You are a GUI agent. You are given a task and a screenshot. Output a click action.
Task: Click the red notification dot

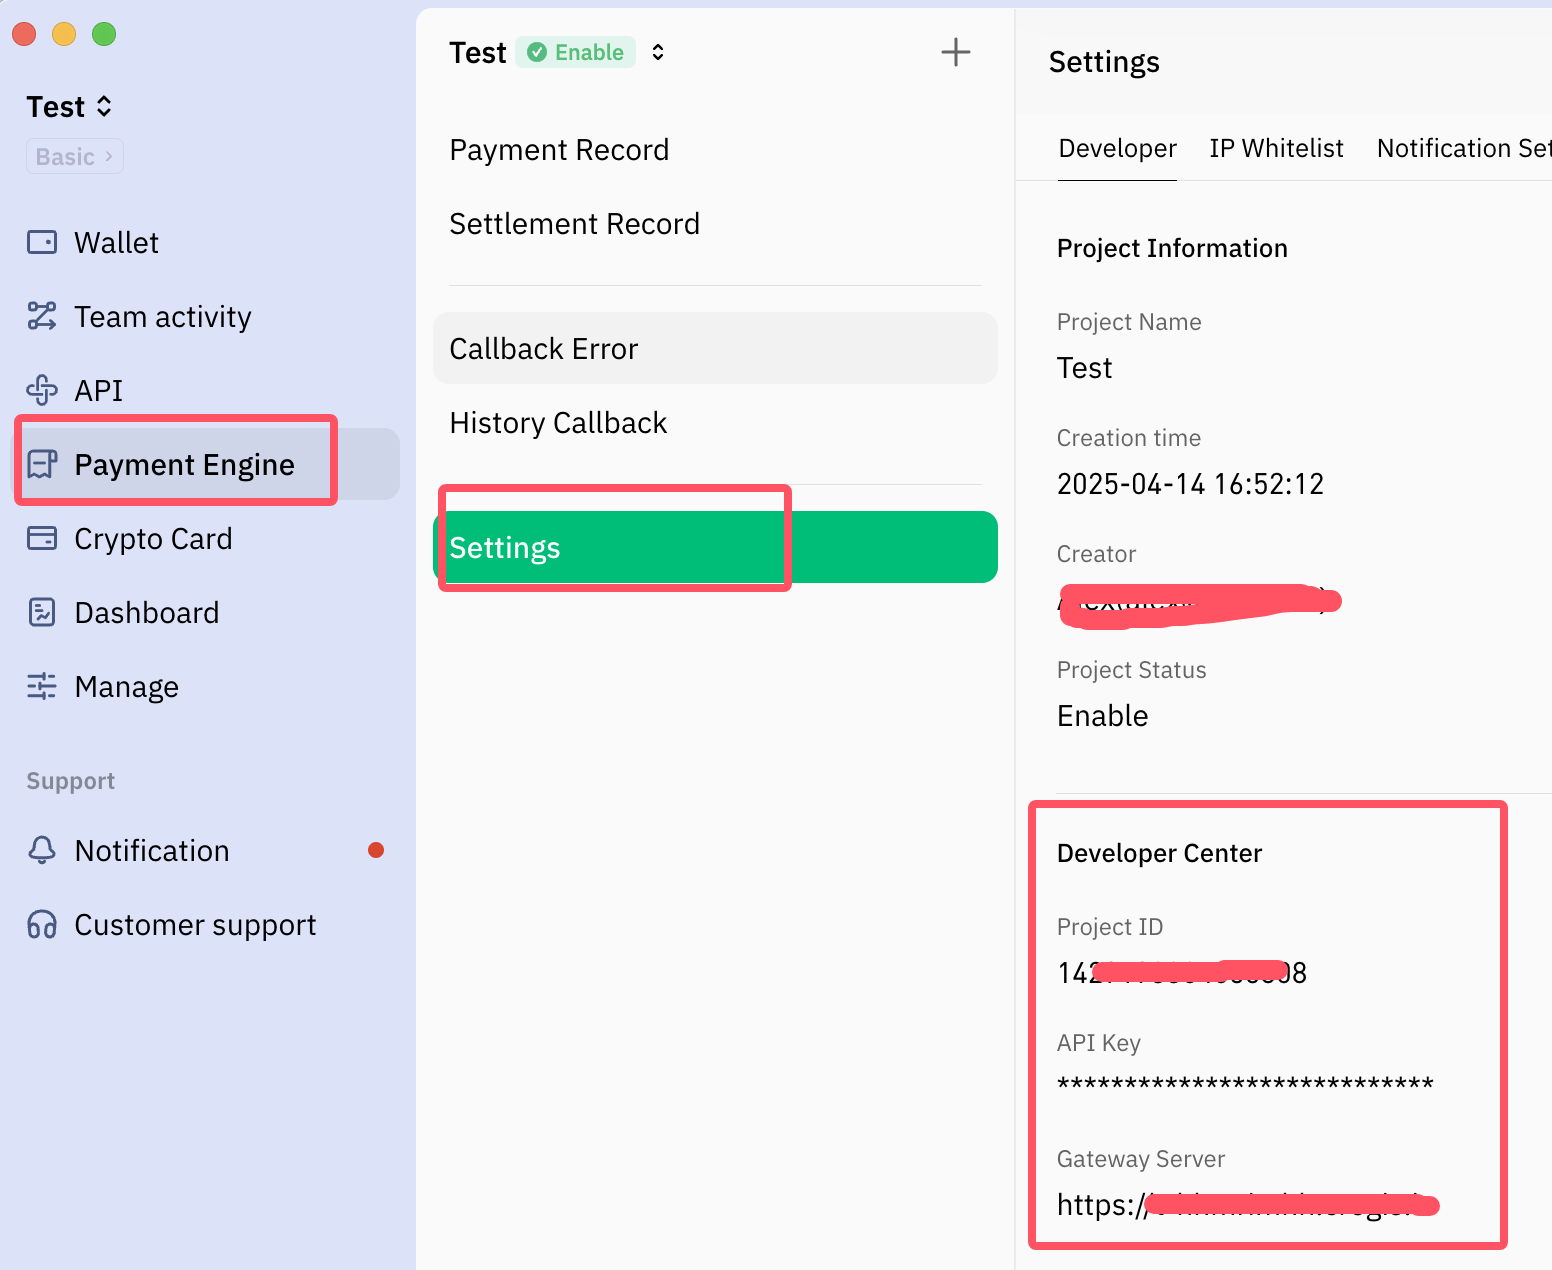[376, 850]
